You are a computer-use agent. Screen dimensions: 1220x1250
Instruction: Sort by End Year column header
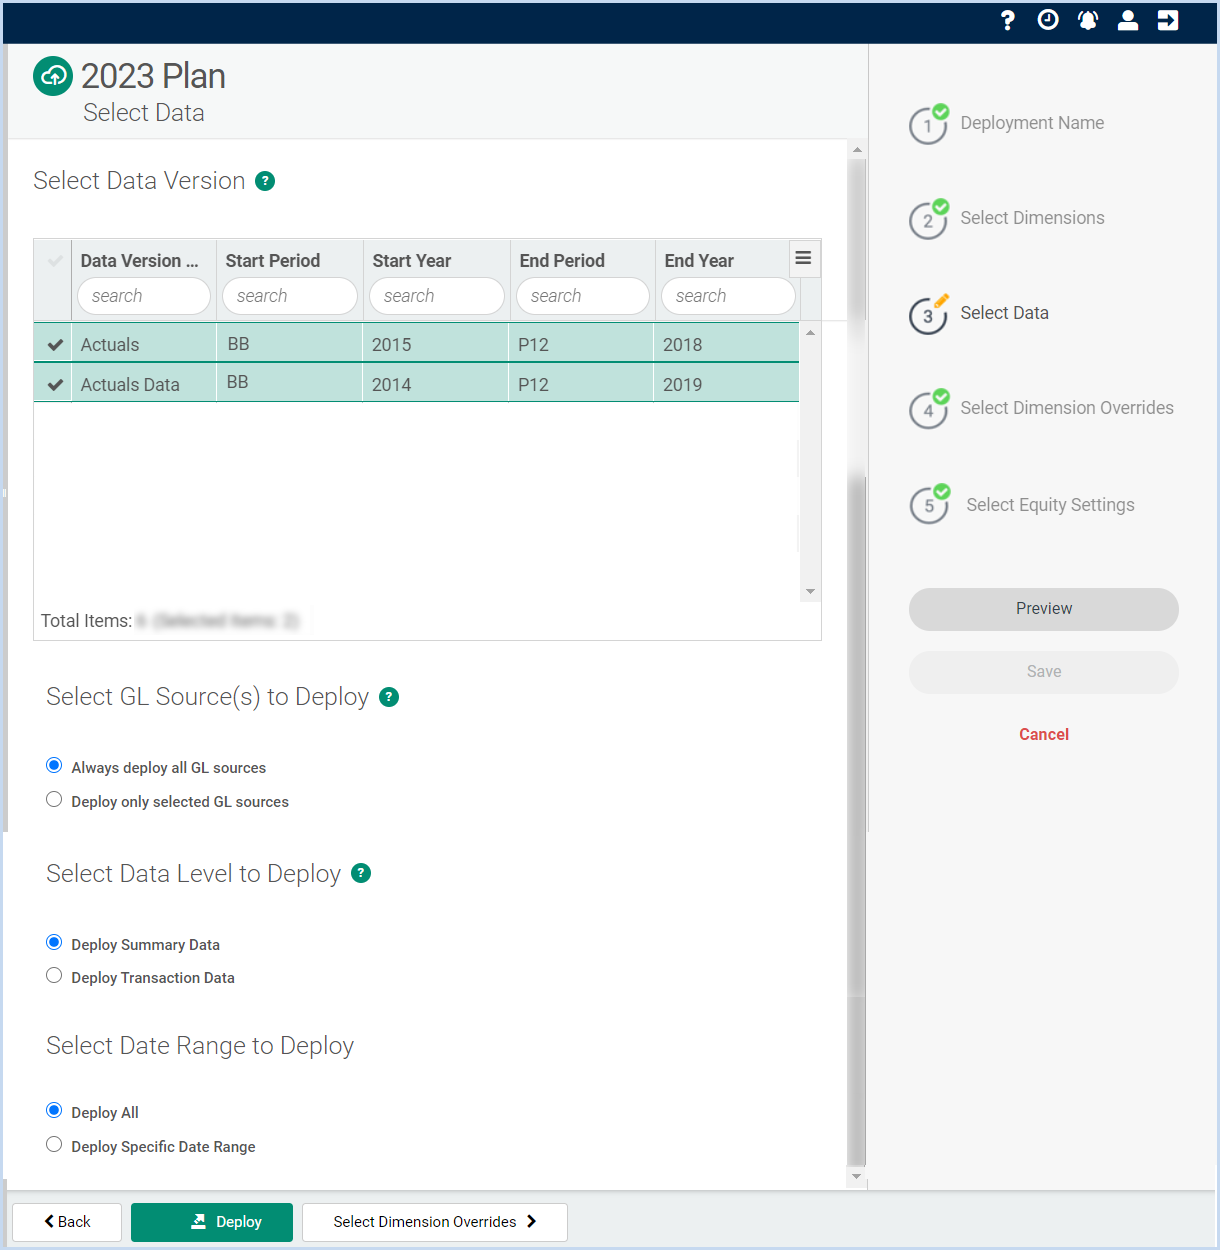[699, 261]
